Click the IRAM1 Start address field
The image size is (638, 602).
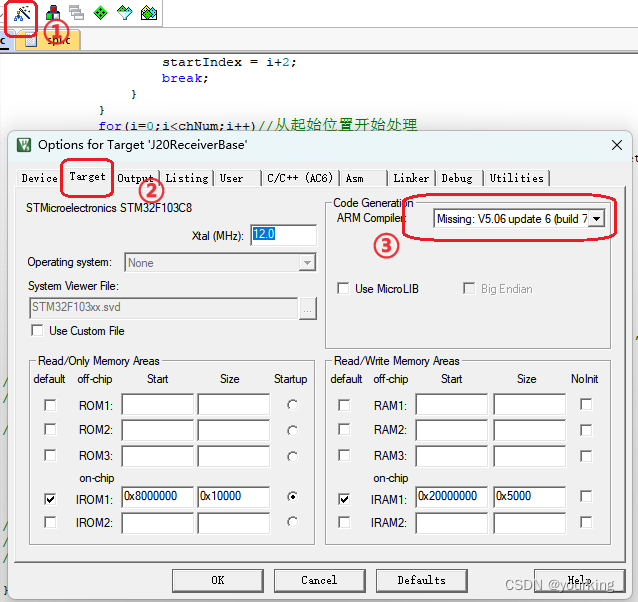(452, 497)
